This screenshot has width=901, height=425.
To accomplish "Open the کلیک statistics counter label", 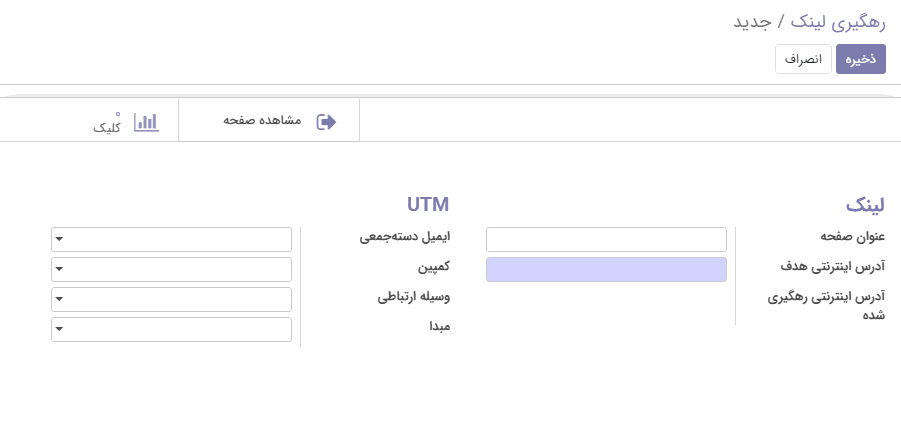I will point(107,128).
